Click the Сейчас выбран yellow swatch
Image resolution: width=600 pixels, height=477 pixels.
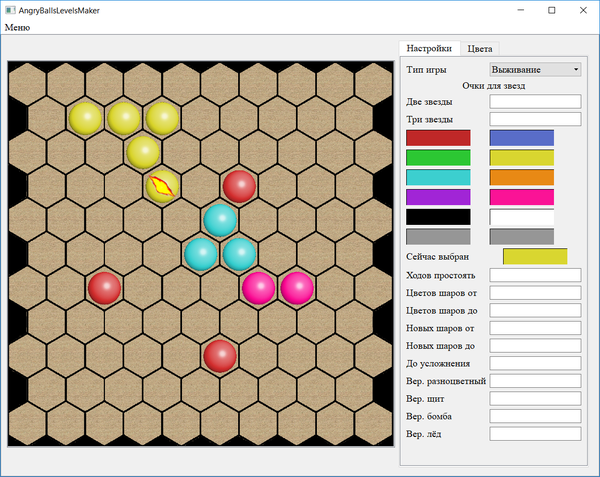pyautogui.click(x=534, y=257)
